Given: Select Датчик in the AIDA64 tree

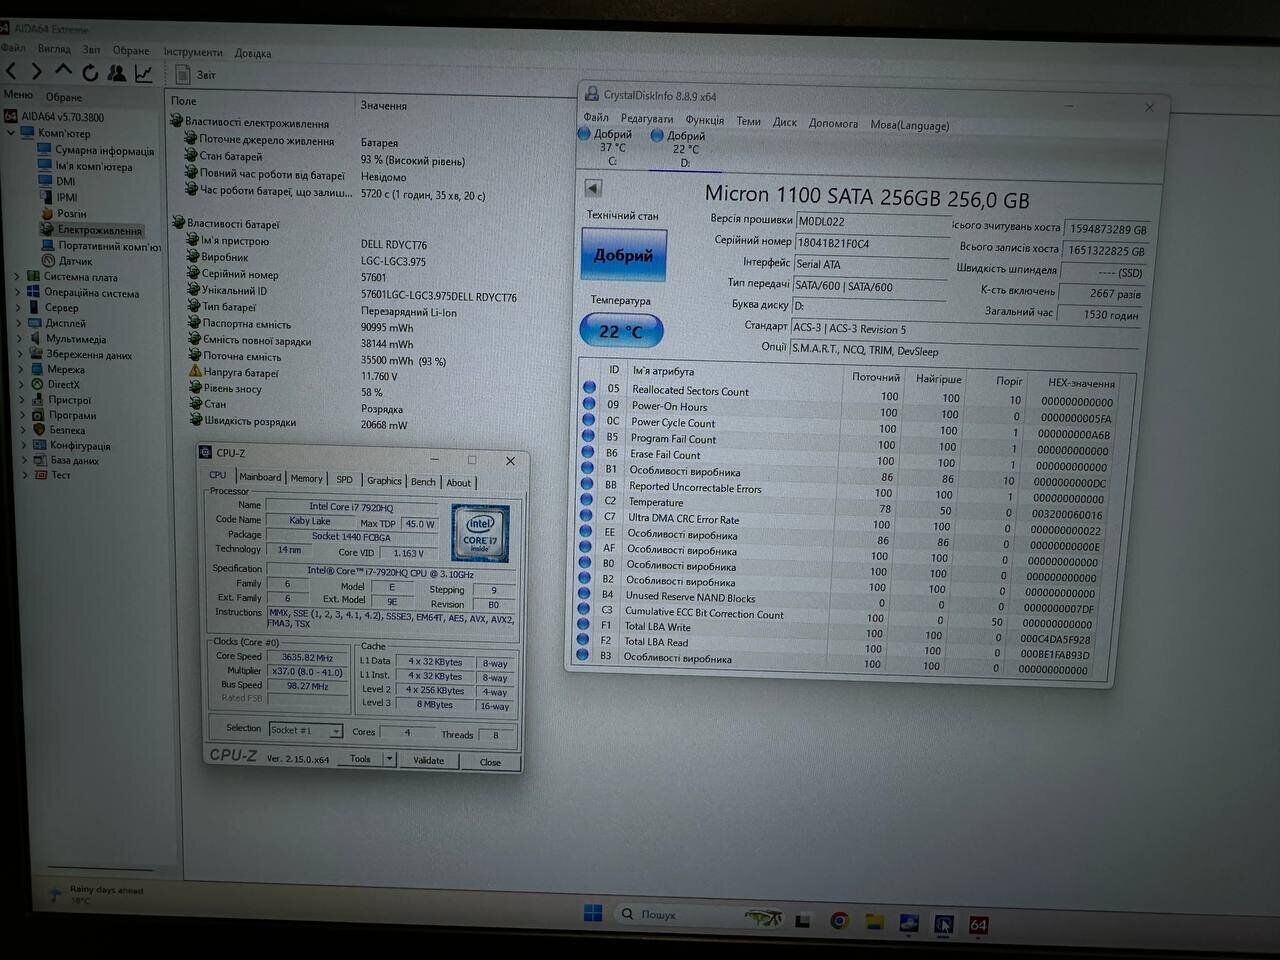Looking at the screenshot, I should 75,261.
